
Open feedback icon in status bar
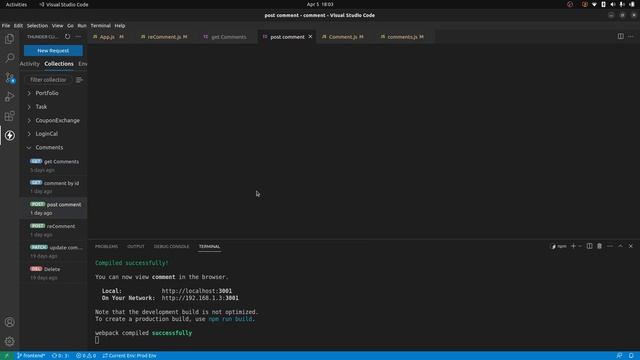[x=620, y=356]
